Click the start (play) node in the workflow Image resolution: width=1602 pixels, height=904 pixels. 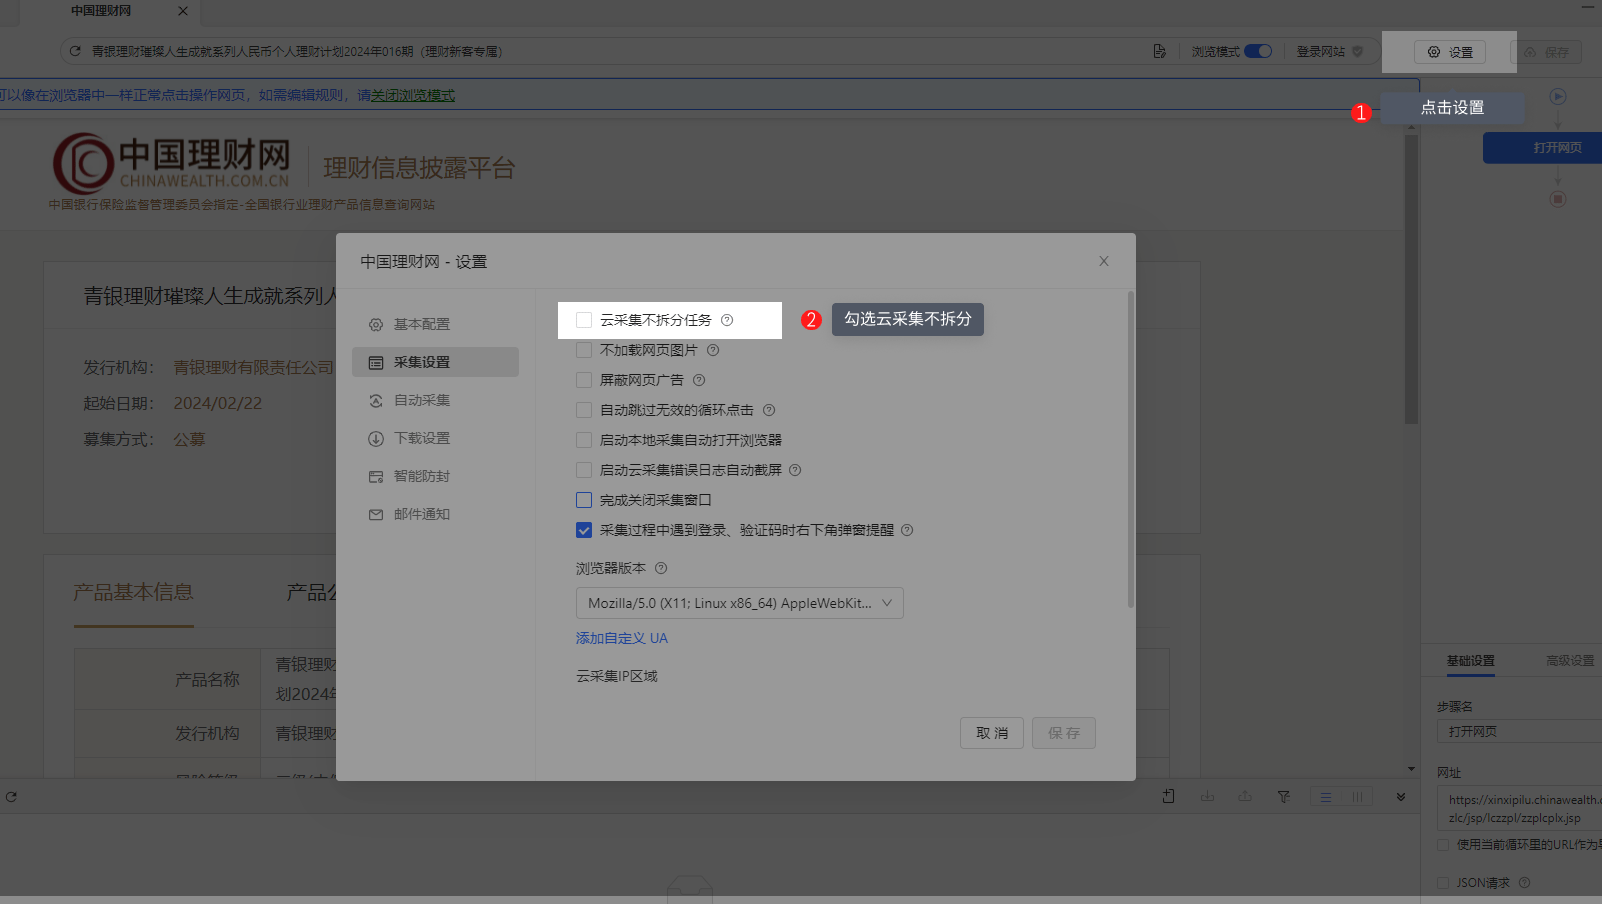point(1558,97)
